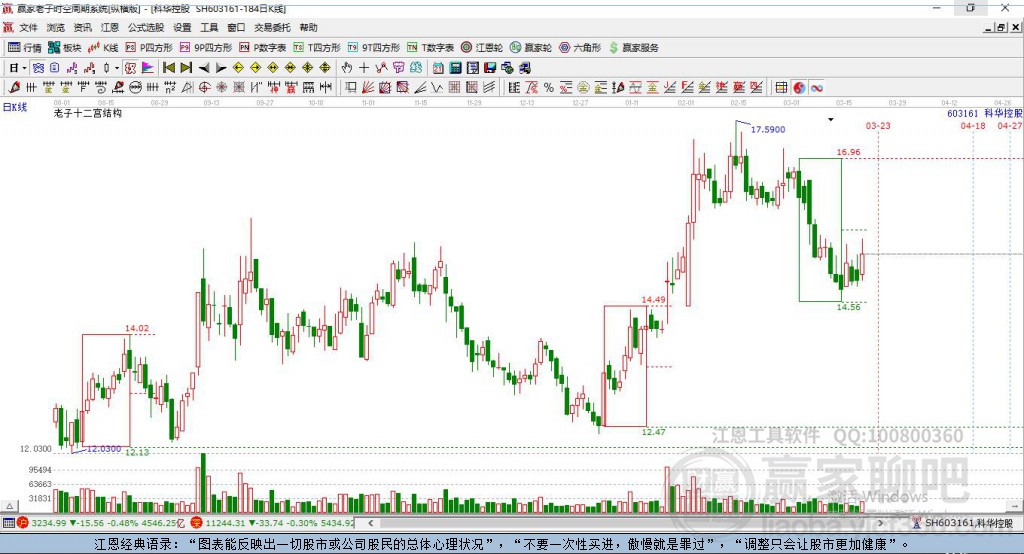The image size is (1024, 554).
Task: Click the Shanghai index 3234.99 status entry
Action: (102, 523)
